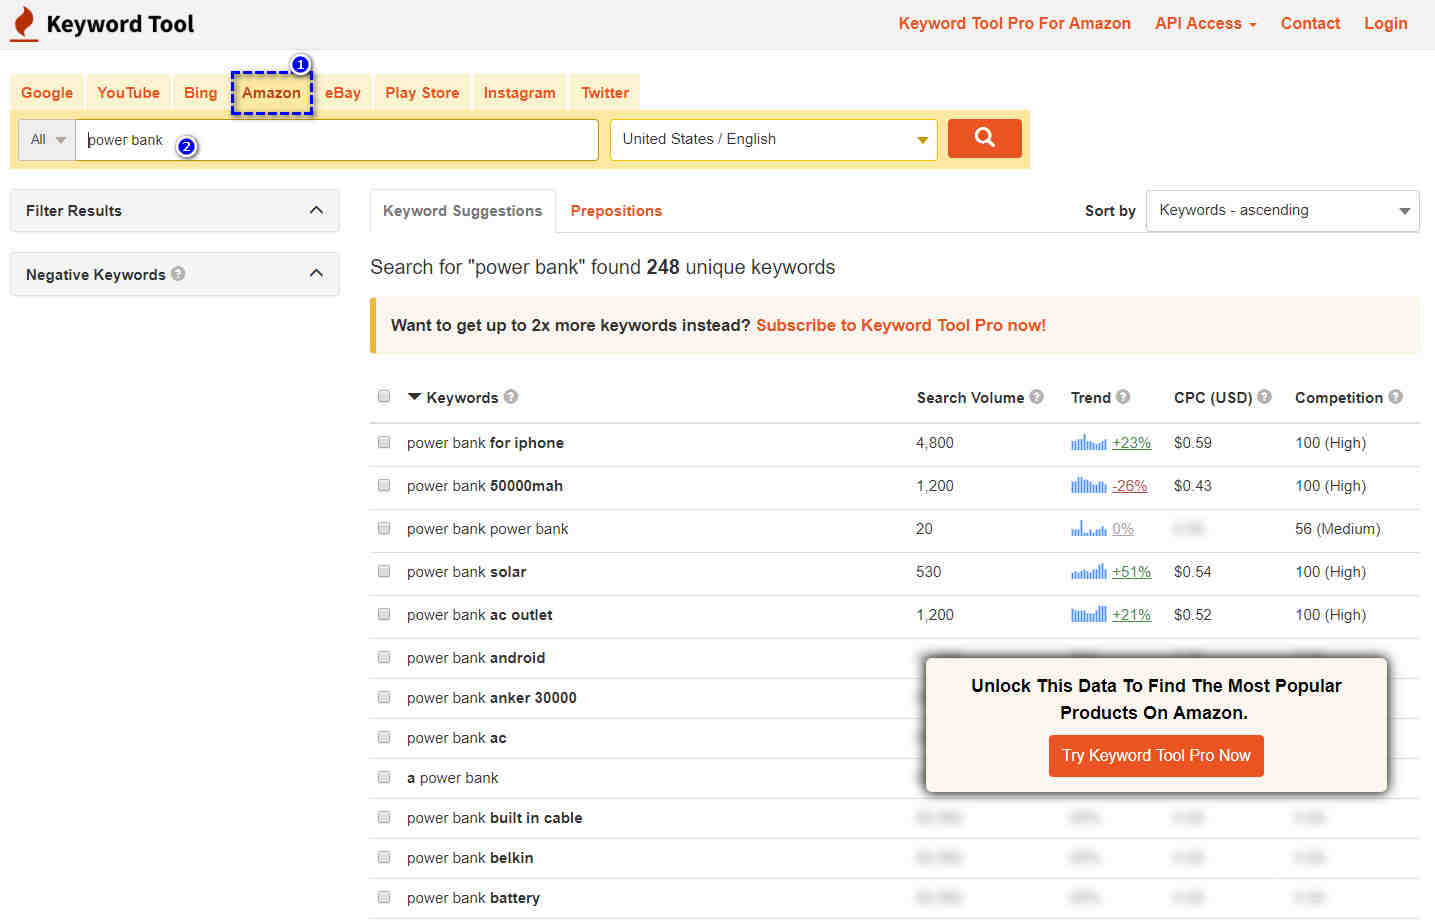Check the power bank belkin row
The image size is (1435, 920).
(x=384, y=857)
